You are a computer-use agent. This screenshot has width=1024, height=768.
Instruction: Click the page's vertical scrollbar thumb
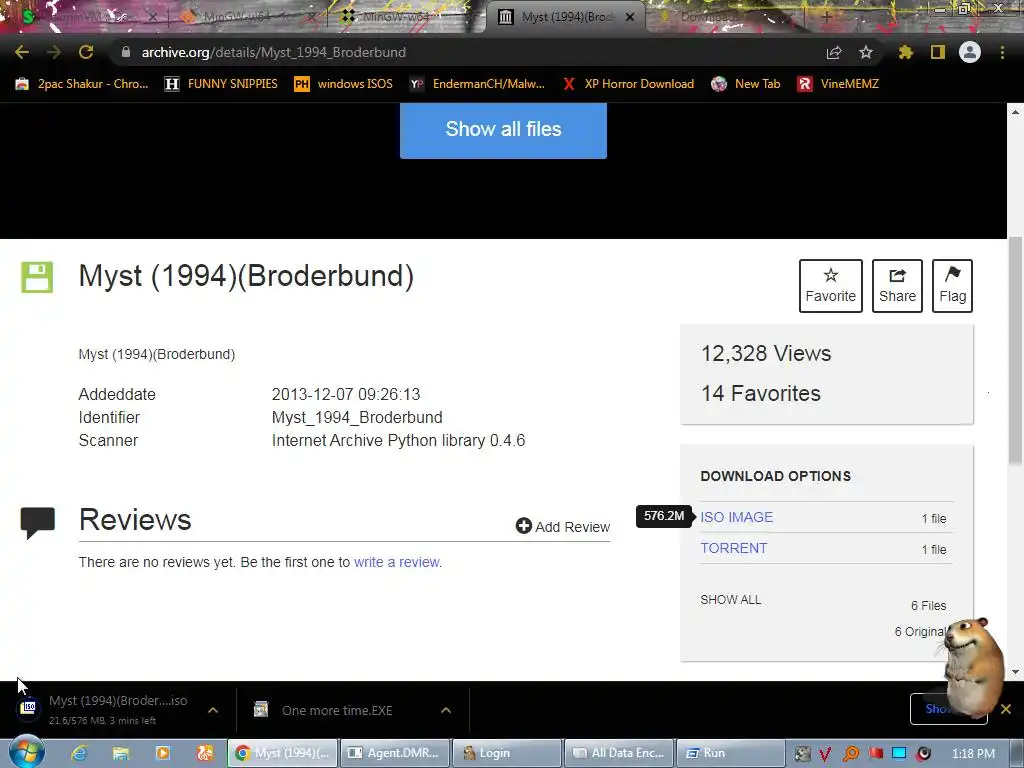[x=1015, y=351]
